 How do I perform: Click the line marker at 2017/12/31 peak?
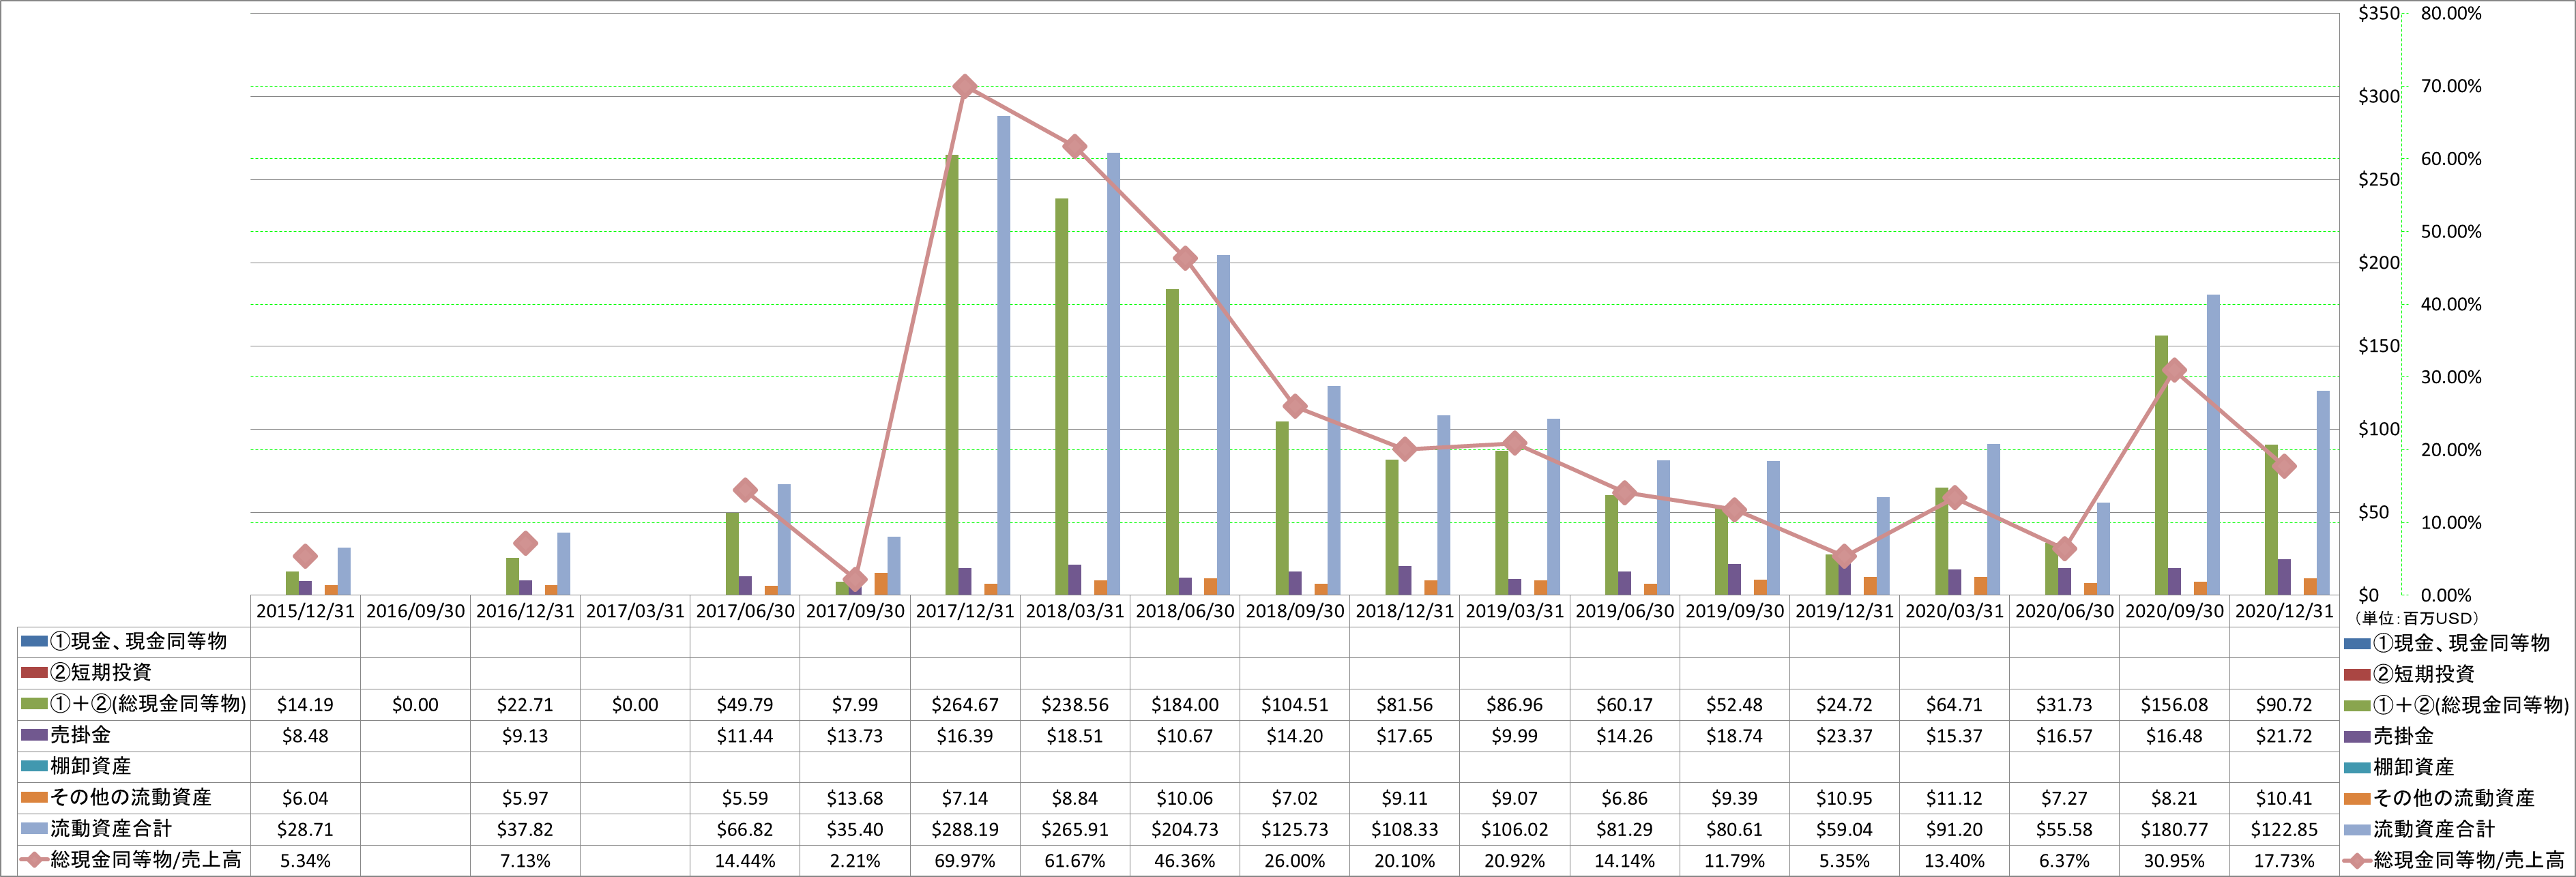965,86
